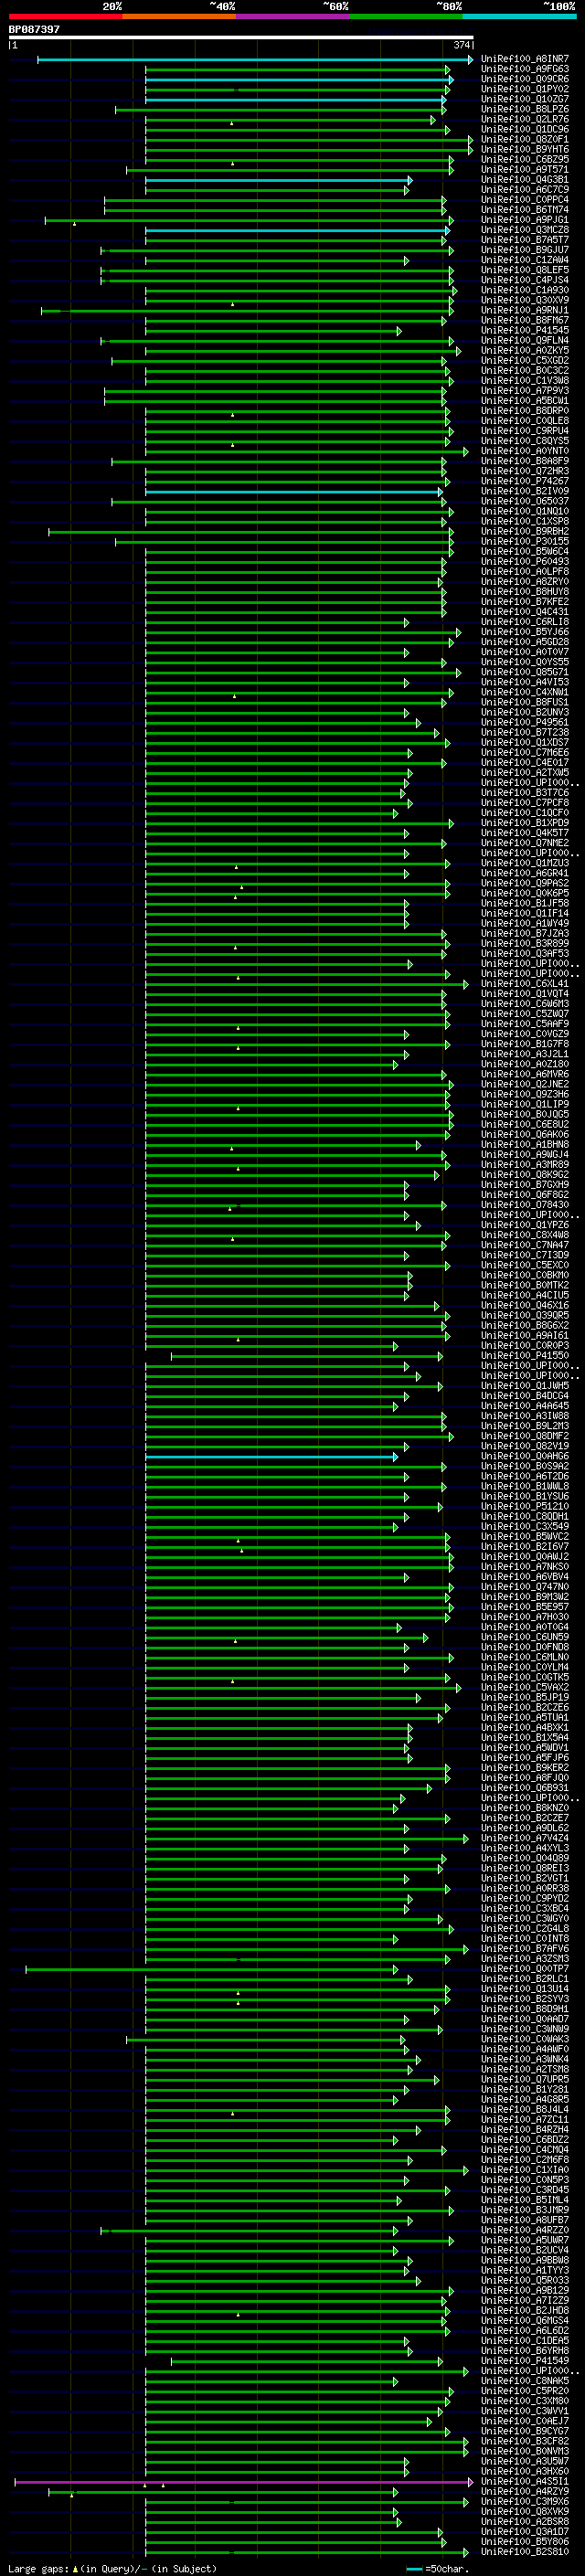Select the UniRef100_A9PJG1 label
This screenshot has width=585, height=2576.
[525, 220]
